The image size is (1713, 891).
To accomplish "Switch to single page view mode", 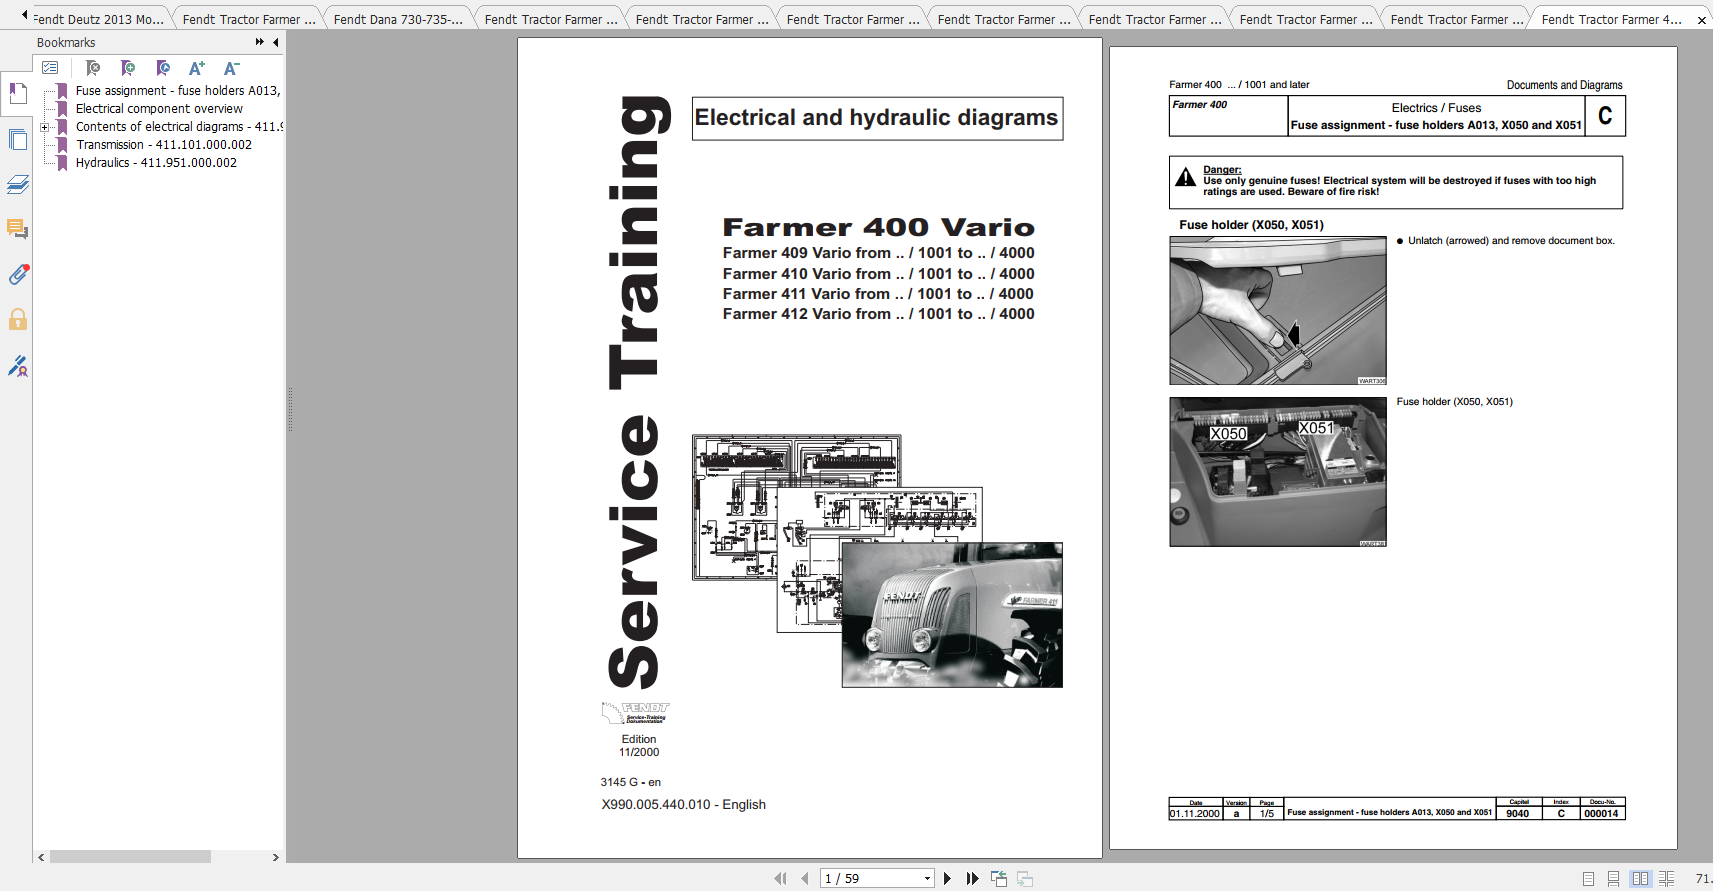I will (1588, 879).
